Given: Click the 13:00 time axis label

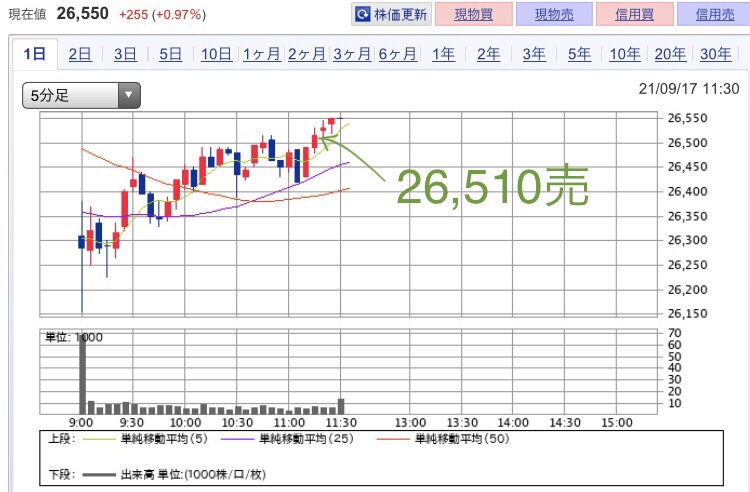Looking at the screenshot, I should [410, 423].
